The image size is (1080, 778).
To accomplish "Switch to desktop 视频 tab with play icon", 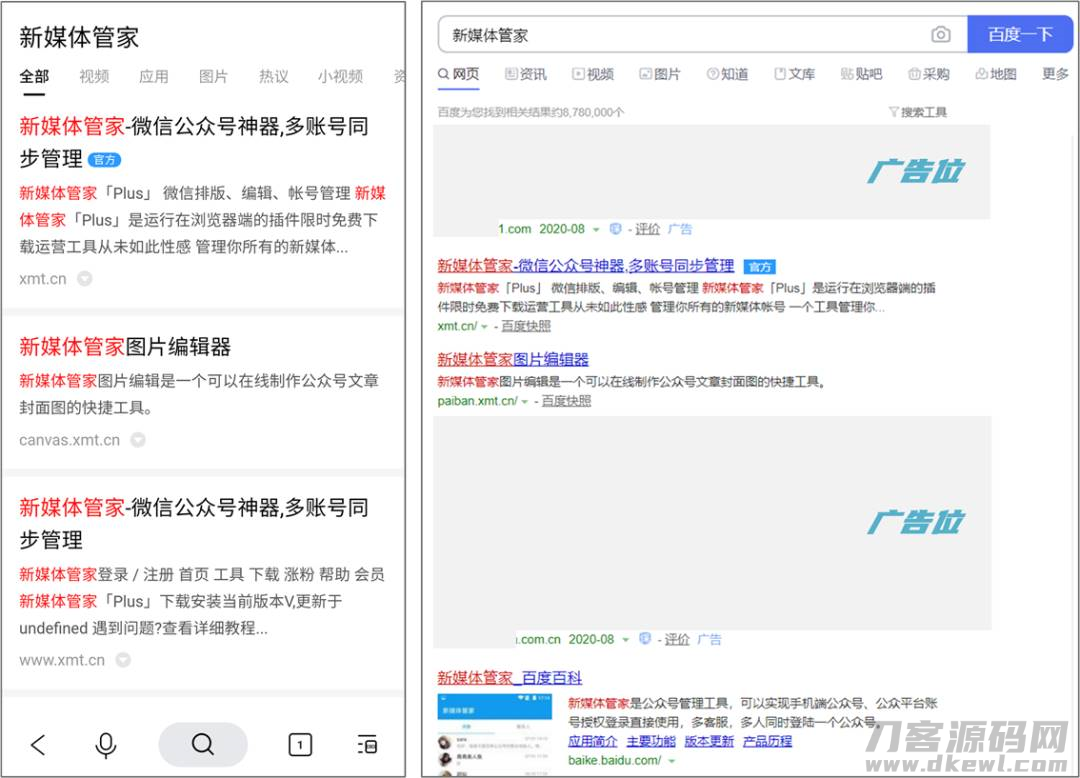I will click(593, 74).
